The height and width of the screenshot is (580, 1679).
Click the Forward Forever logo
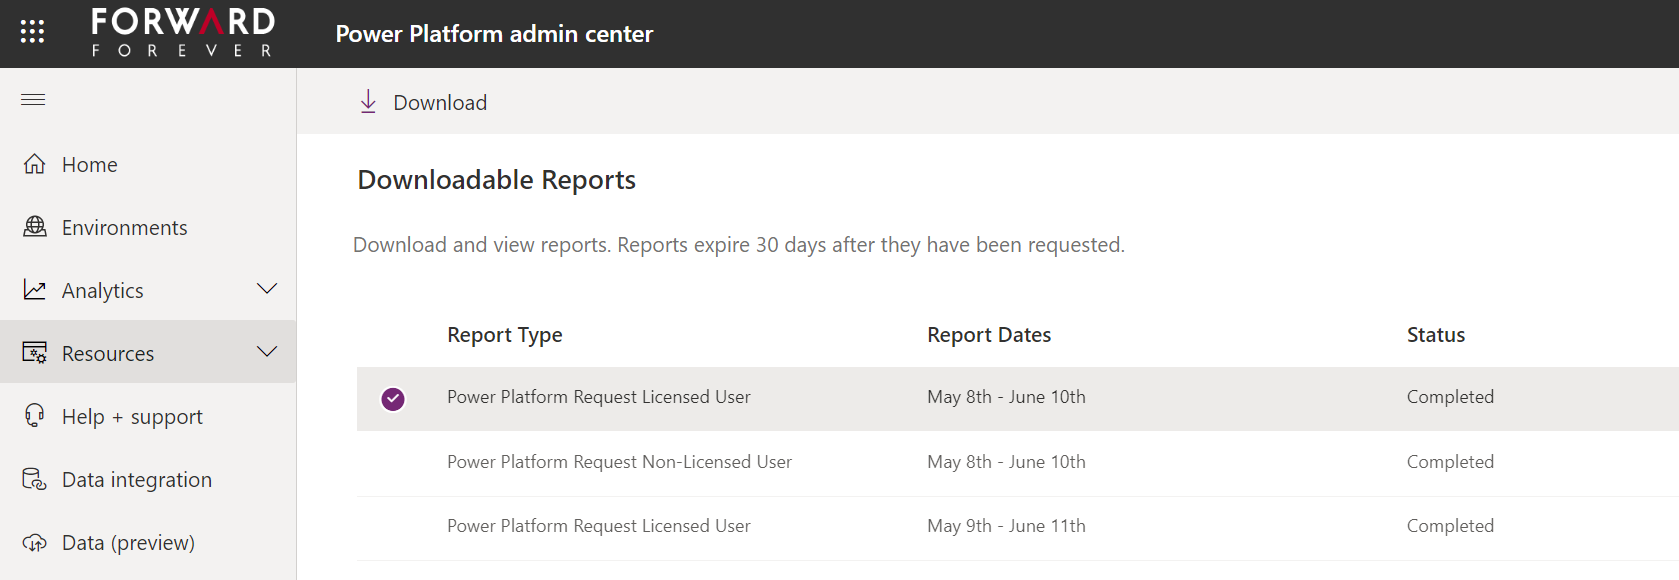[183, 33]
